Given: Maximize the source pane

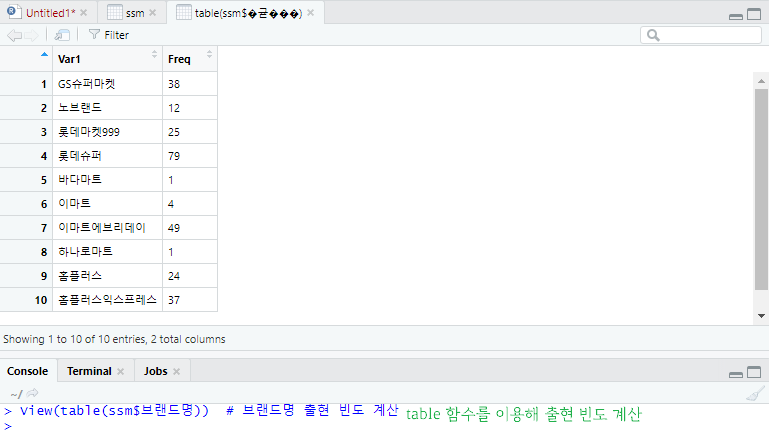Looking at the screenshot, I should tap(754, 14).
